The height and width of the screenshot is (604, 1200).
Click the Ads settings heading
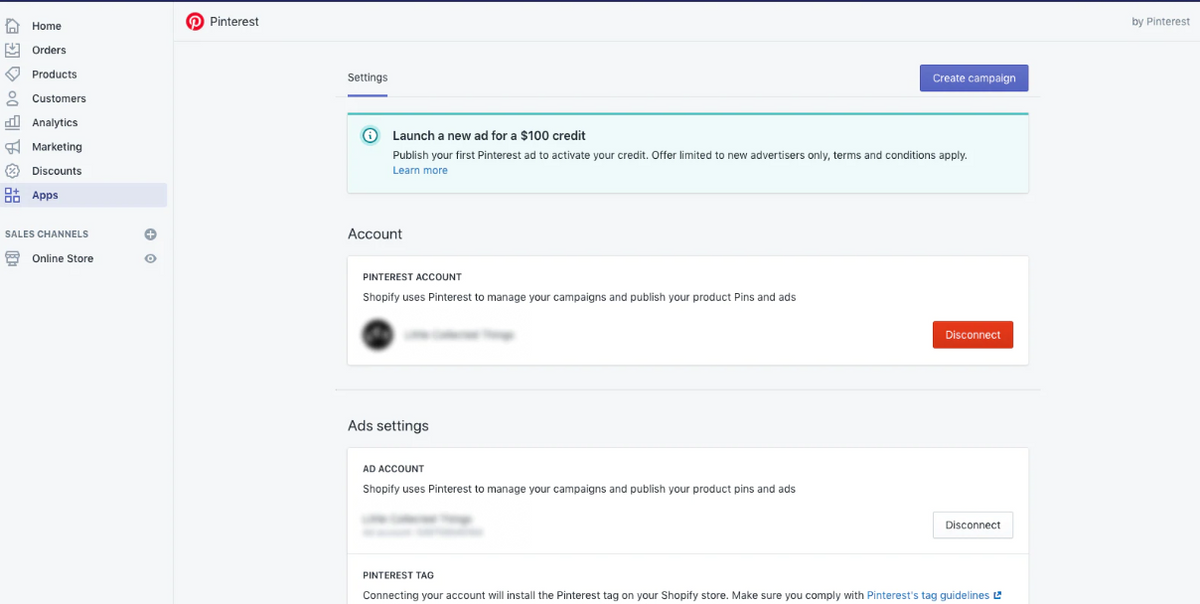click(x=388, y=426)
